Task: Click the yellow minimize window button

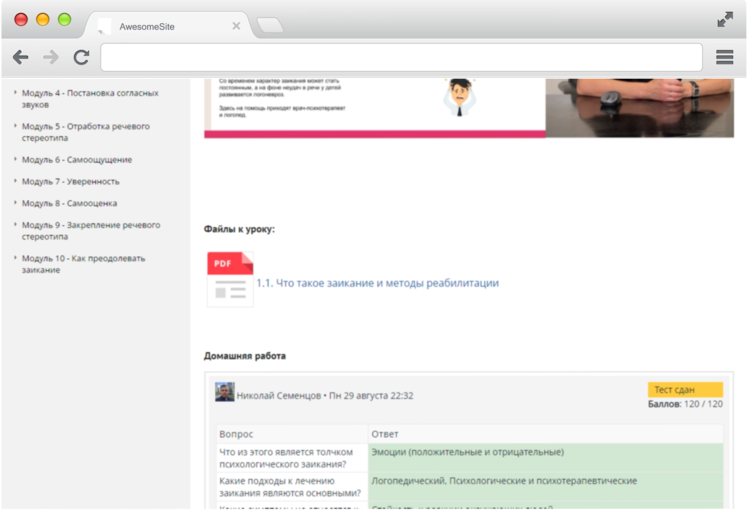Action: tap(43, 20)
